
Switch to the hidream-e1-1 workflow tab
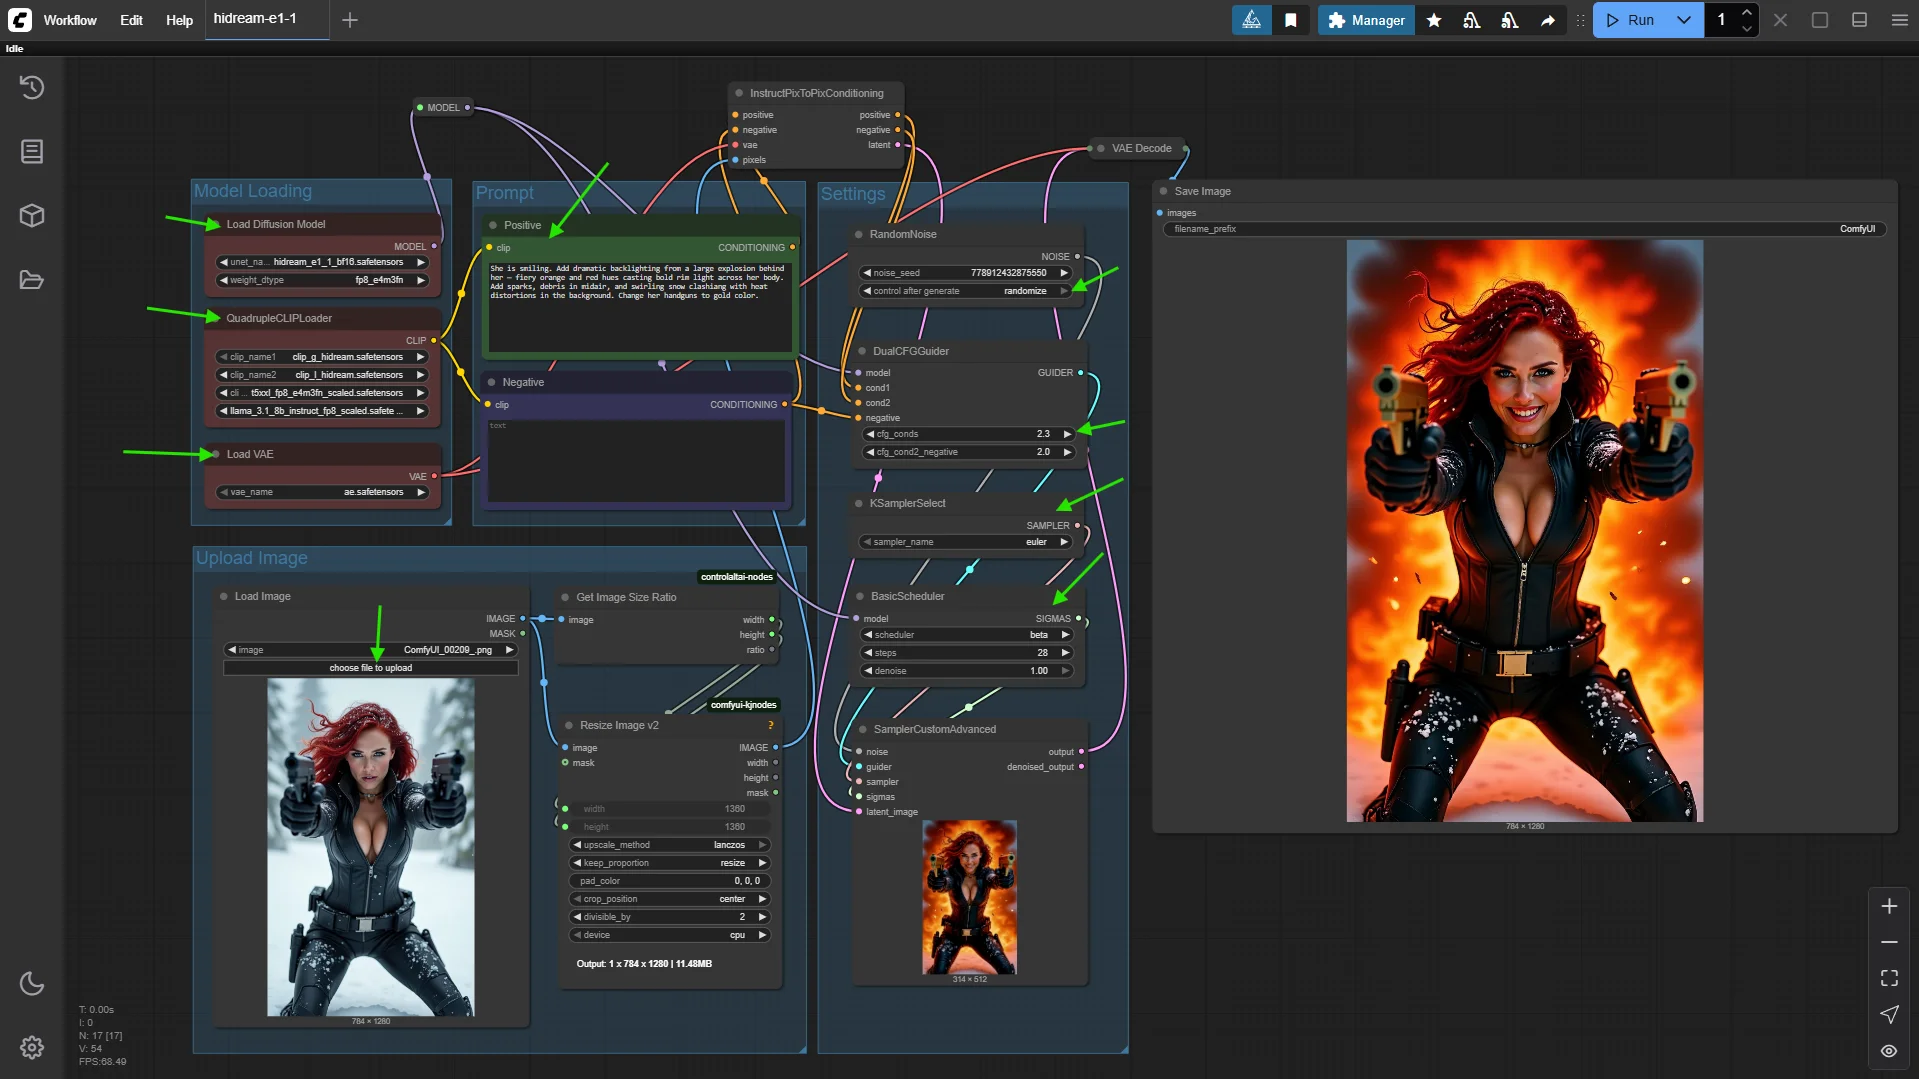pyautogui.click(x=267, y=19)
